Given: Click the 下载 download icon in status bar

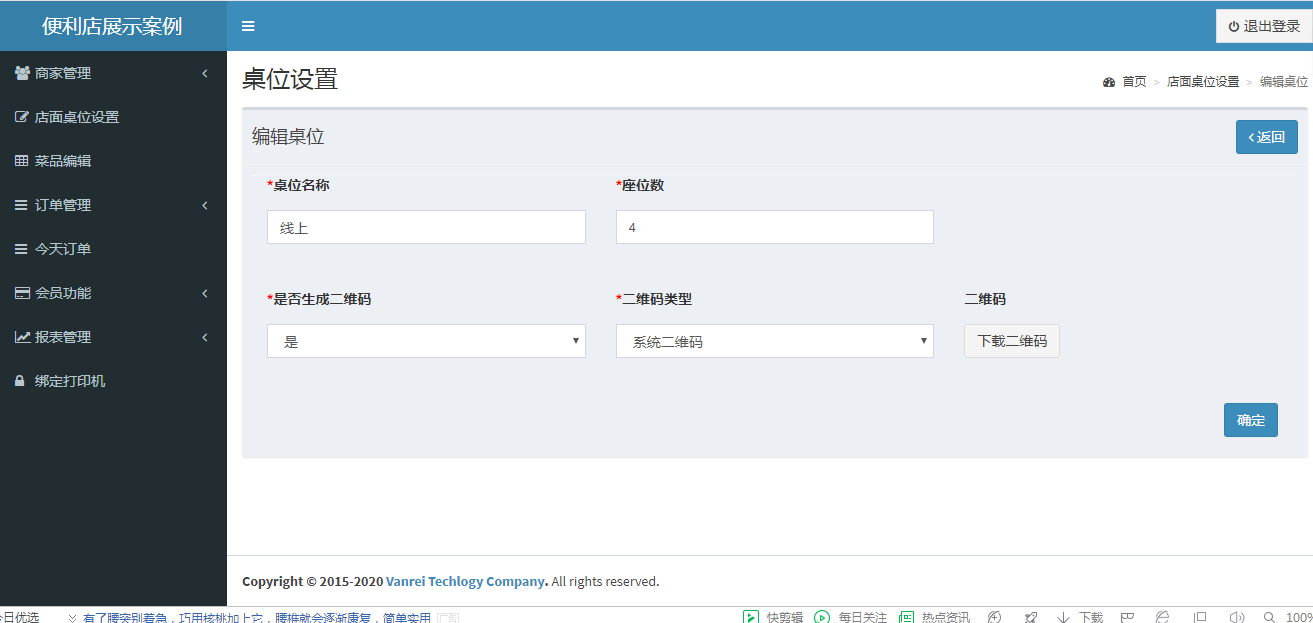Looking at the screenshot, I should point(1064,617).
